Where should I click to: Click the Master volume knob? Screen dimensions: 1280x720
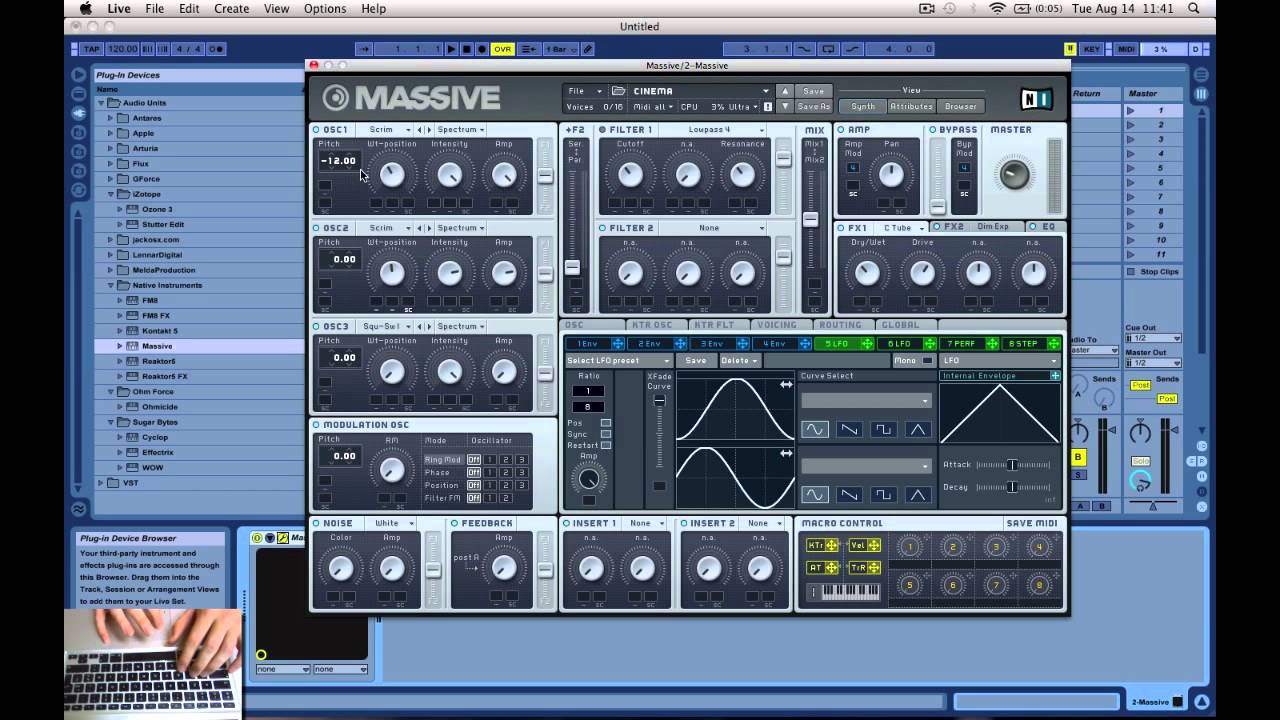[x=1013, y=174]
